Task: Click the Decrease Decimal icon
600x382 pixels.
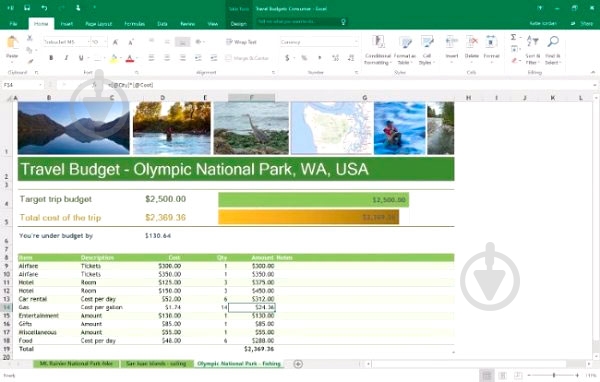Action: pos(351,58)
